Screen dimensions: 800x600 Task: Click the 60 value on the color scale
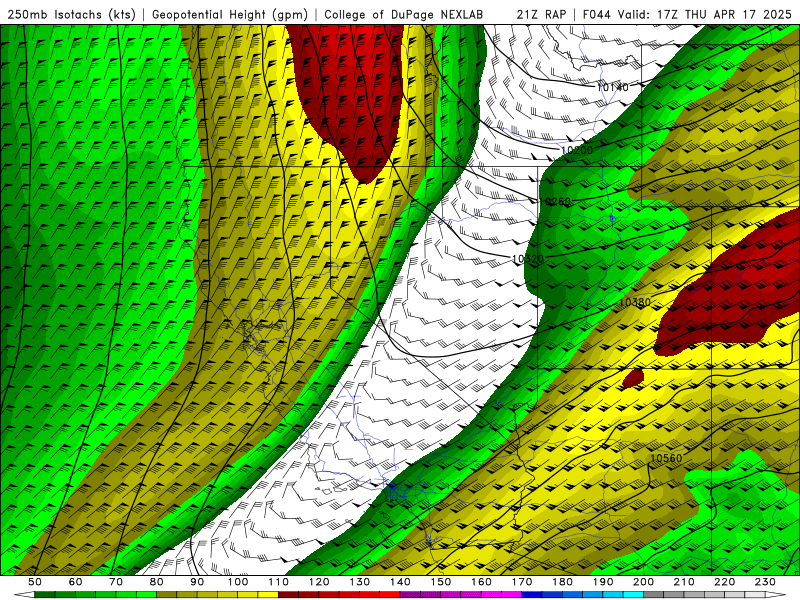tap(76, 582)
